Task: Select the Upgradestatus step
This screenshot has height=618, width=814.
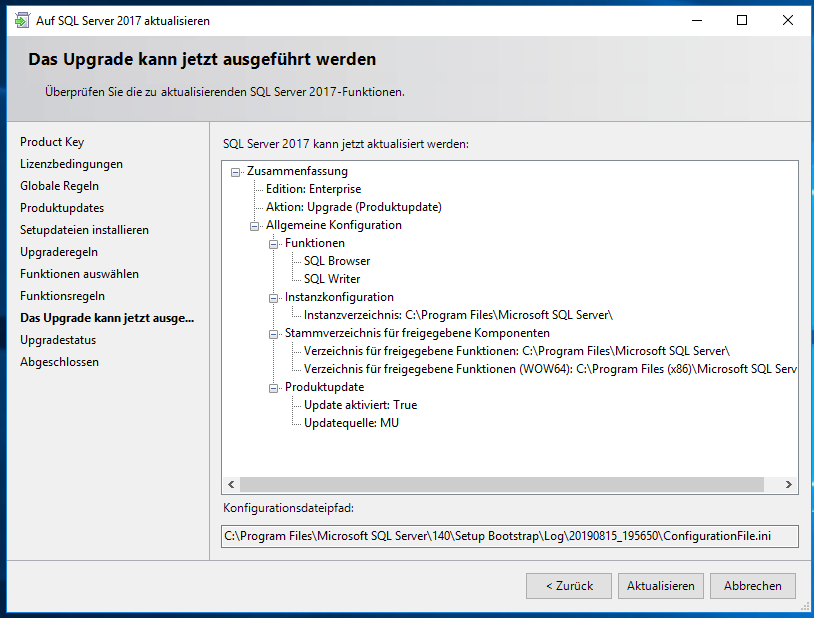Action: pyautogui.click(x=58, y=340)
